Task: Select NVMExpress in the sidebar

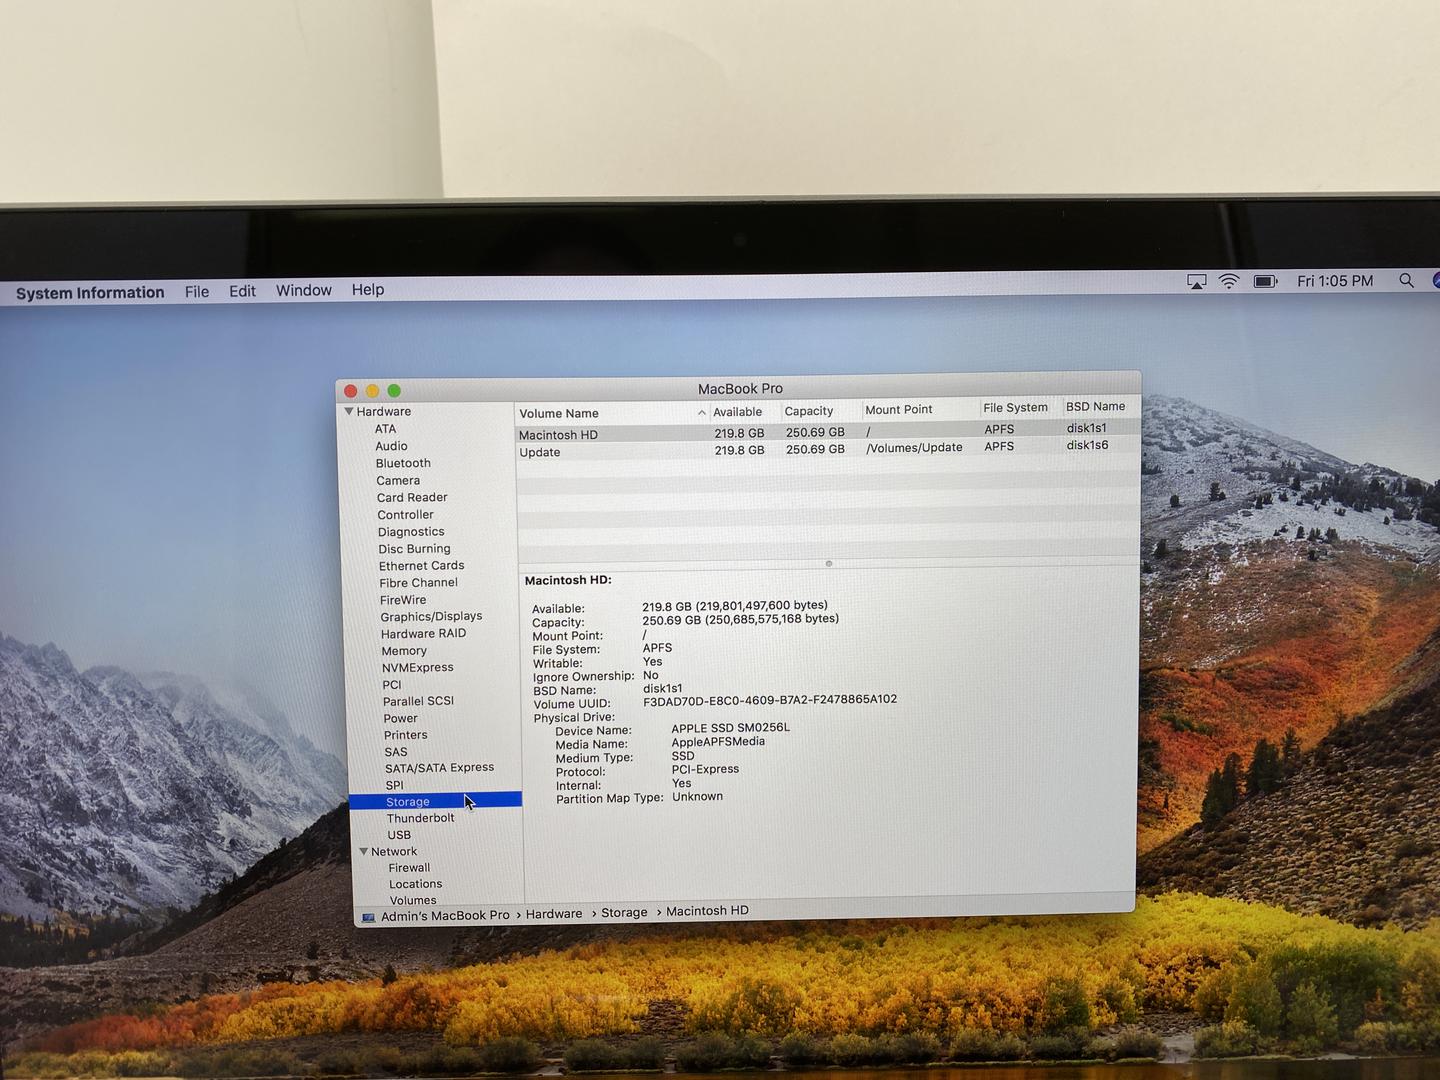Action: pos(417,667)
